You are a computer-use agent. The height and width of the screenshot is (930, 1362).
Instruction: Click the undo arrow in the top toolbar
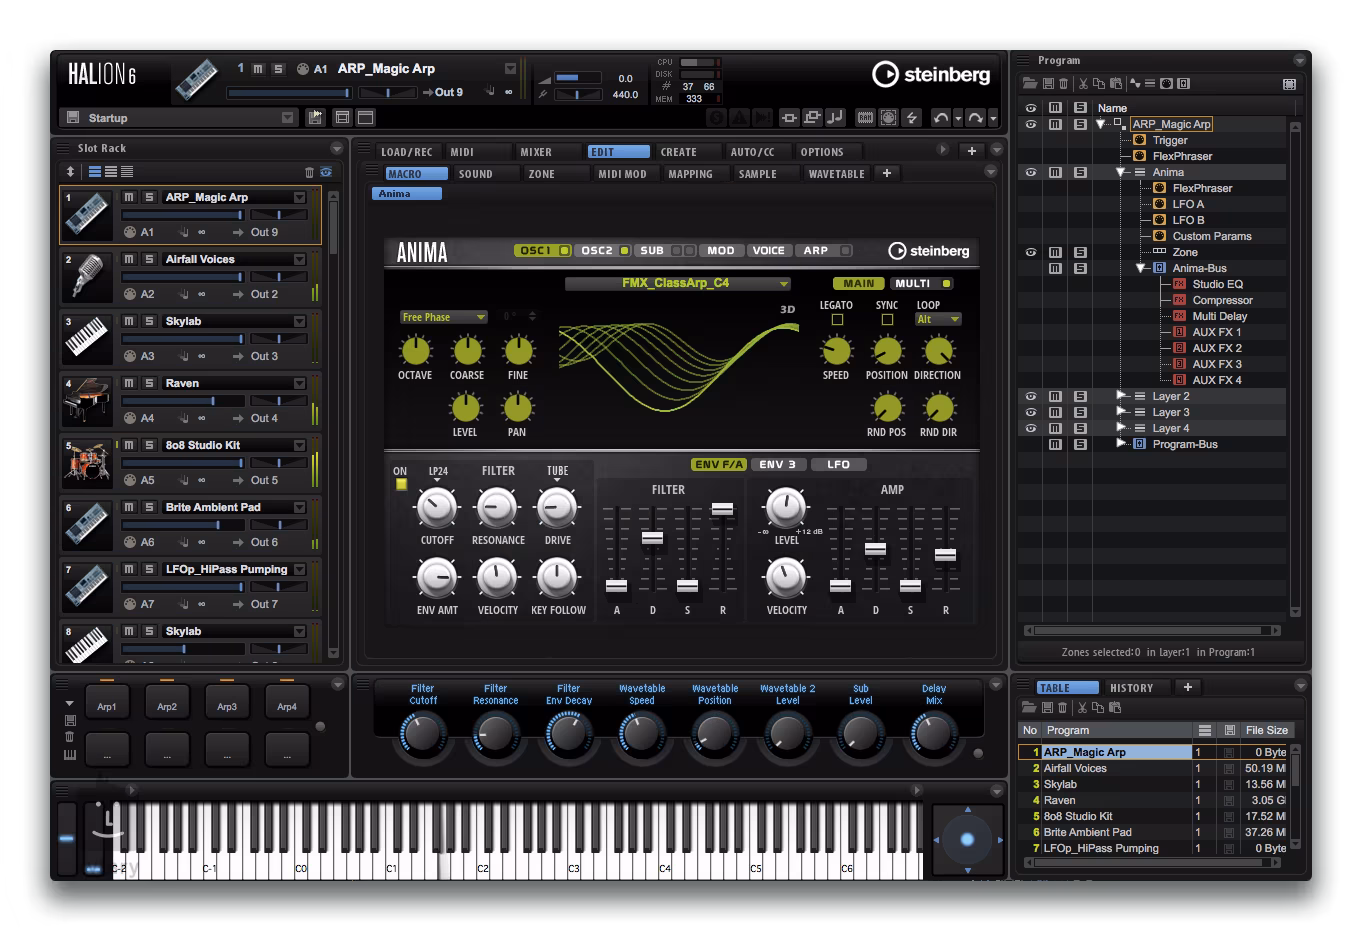940,118
